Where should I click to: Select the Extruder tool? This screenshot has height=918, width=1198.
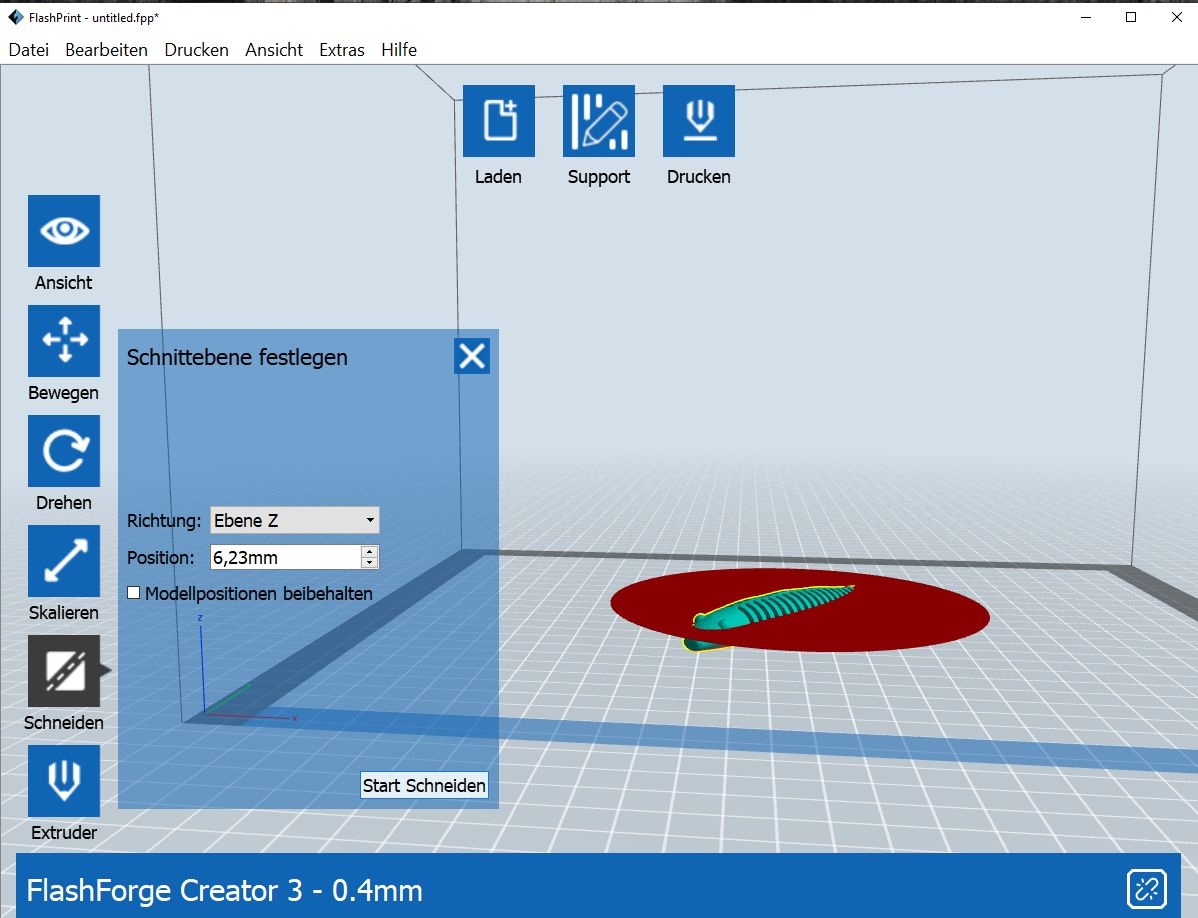pos(64,781)
